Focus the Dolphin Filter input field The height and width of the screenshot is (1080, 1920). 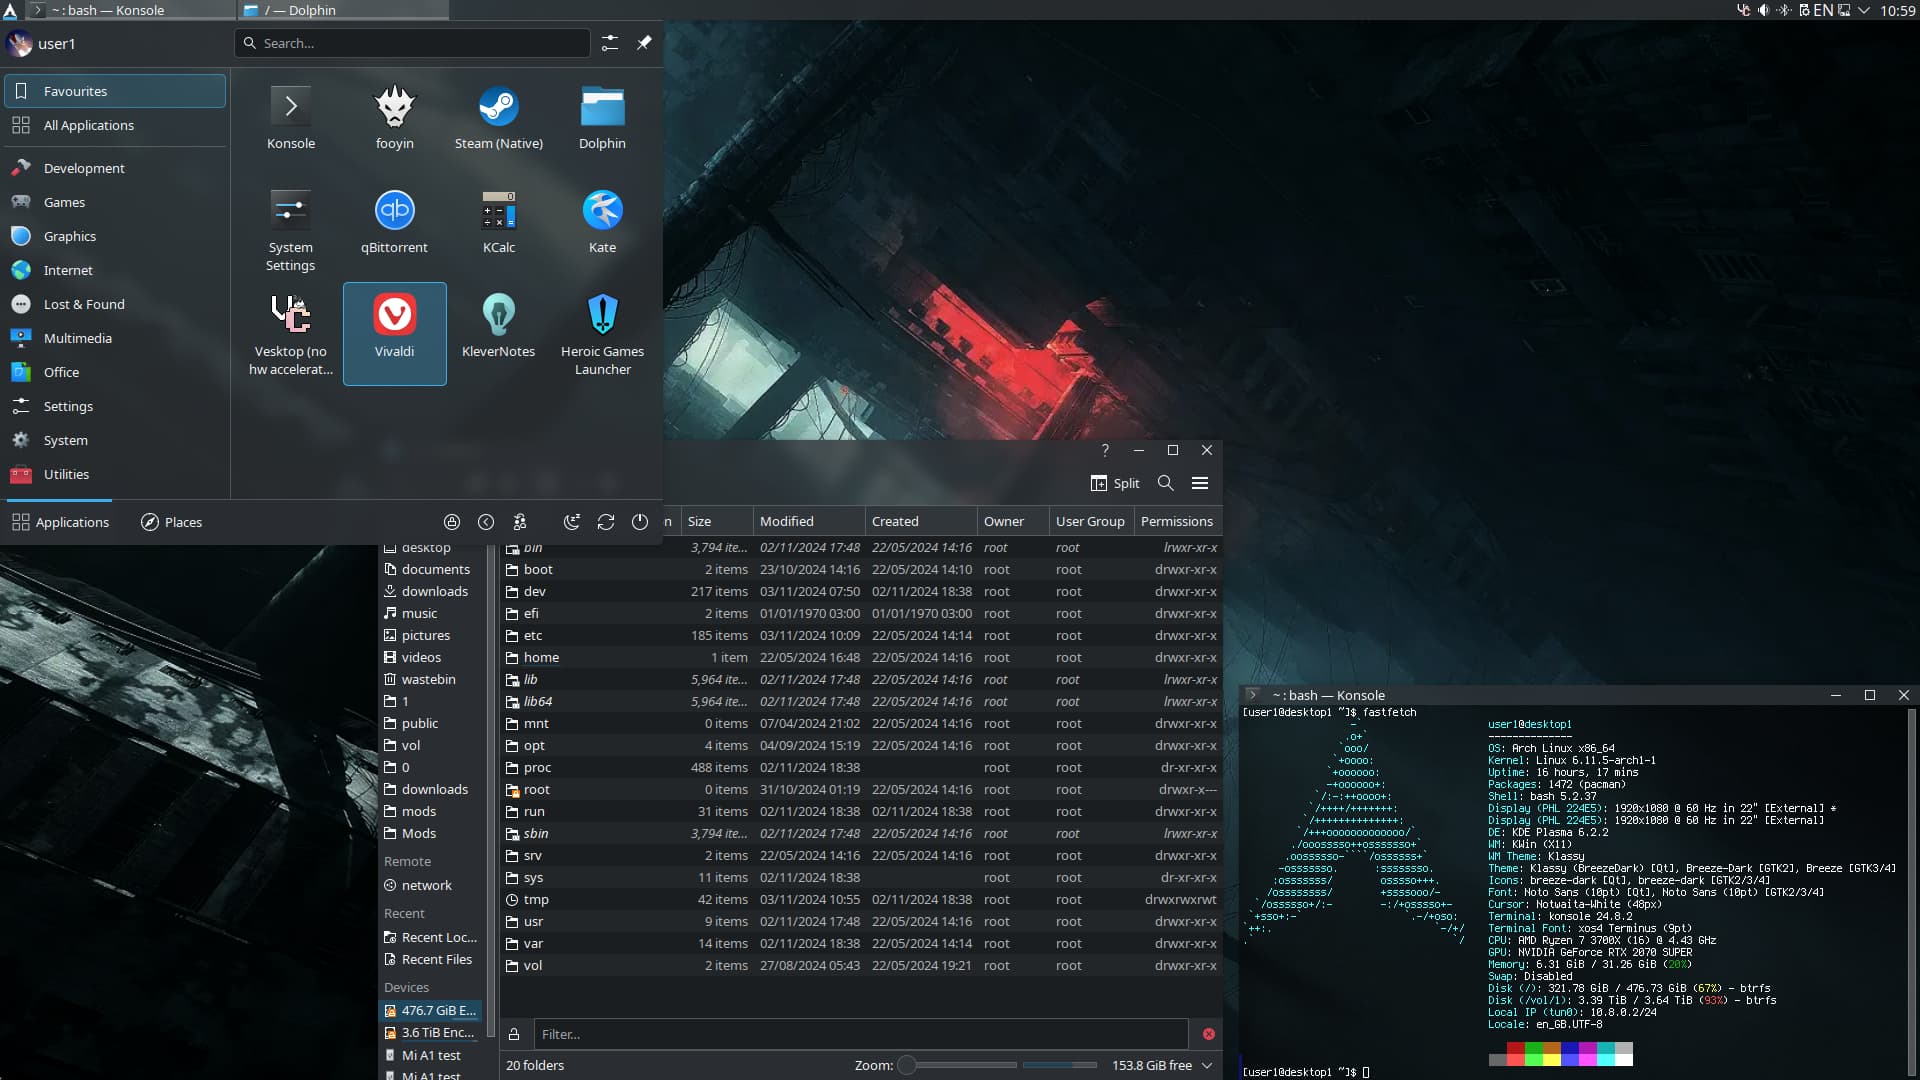(861, 1034)
